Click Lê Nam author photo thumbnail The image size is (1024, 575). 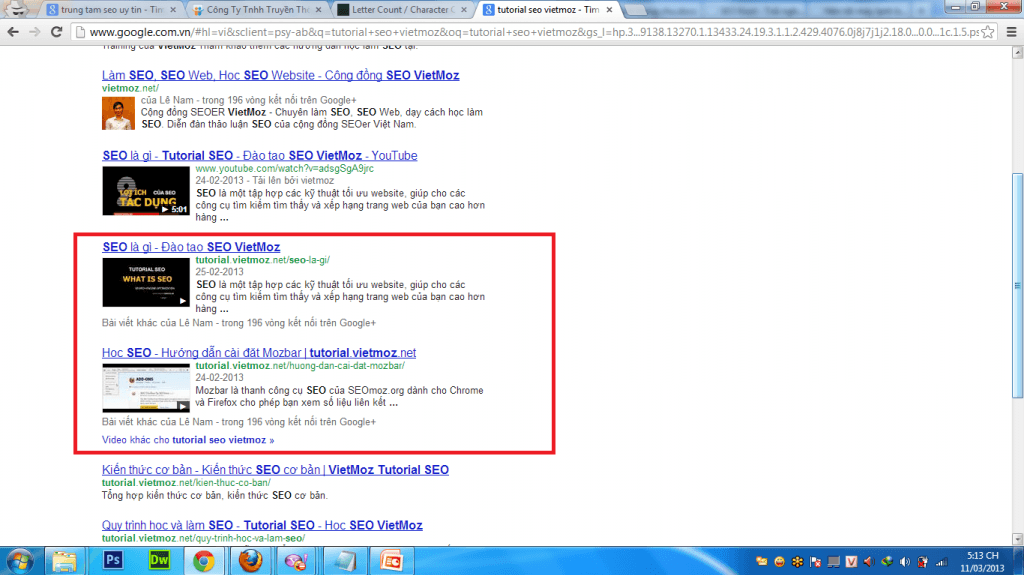point(118,113)
